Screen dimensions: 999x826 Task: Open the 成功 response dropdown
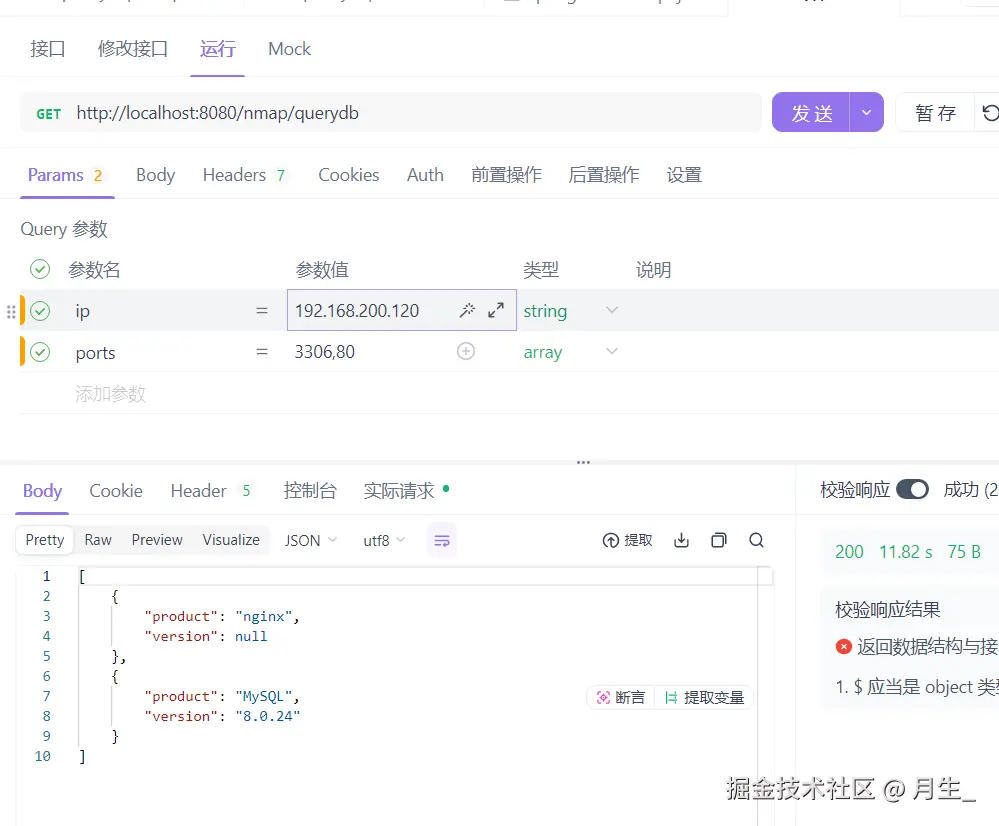970,489
